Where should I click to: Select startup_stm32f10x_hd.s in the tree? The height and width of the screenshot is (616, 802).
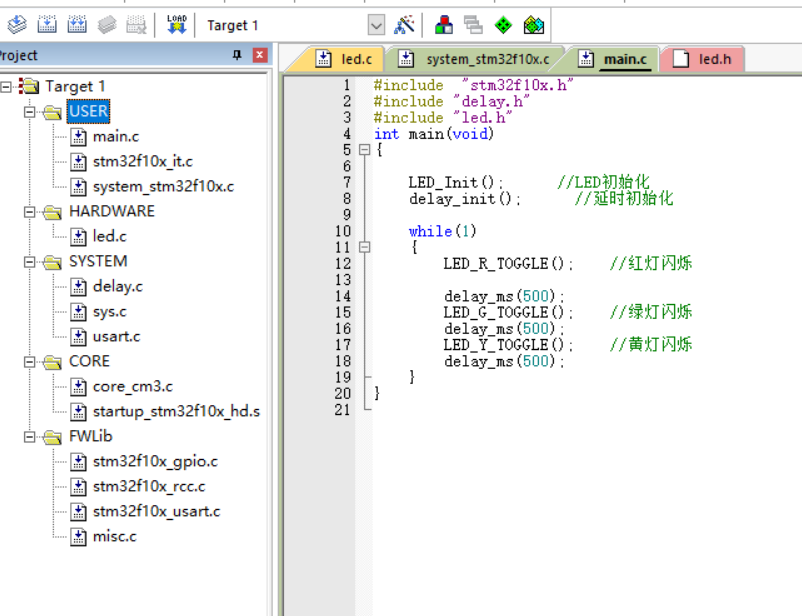point(176,411)
